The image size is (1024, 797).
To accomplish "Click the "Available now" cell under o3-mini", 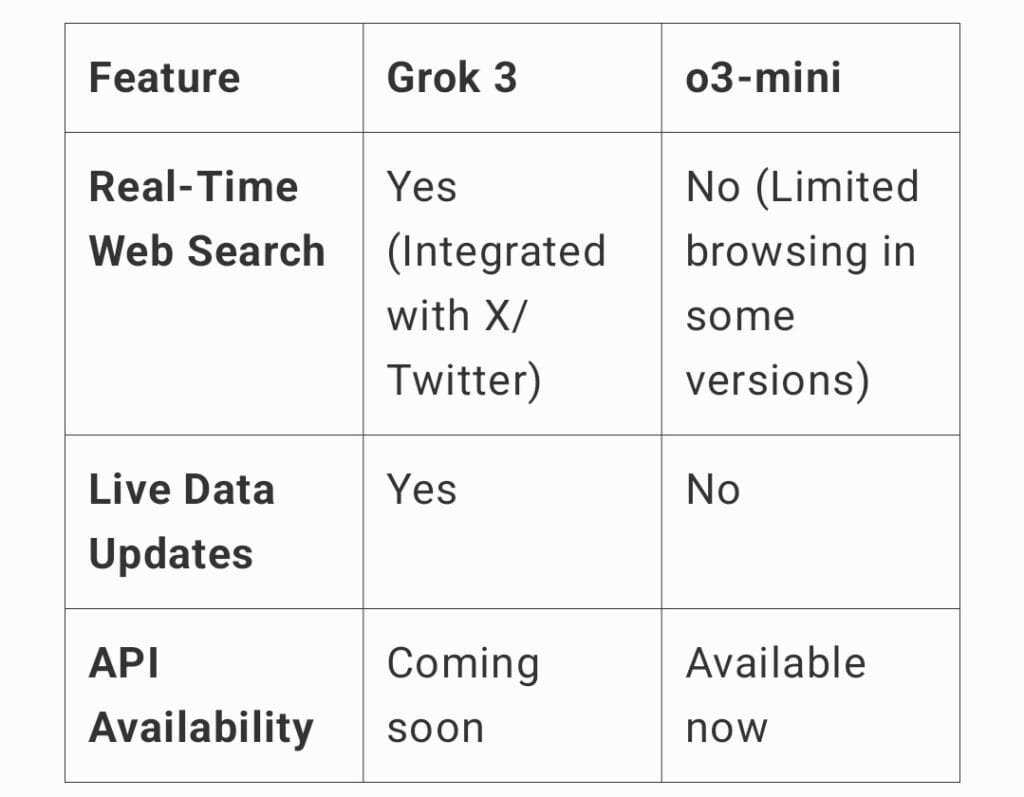I will [776, 695].
